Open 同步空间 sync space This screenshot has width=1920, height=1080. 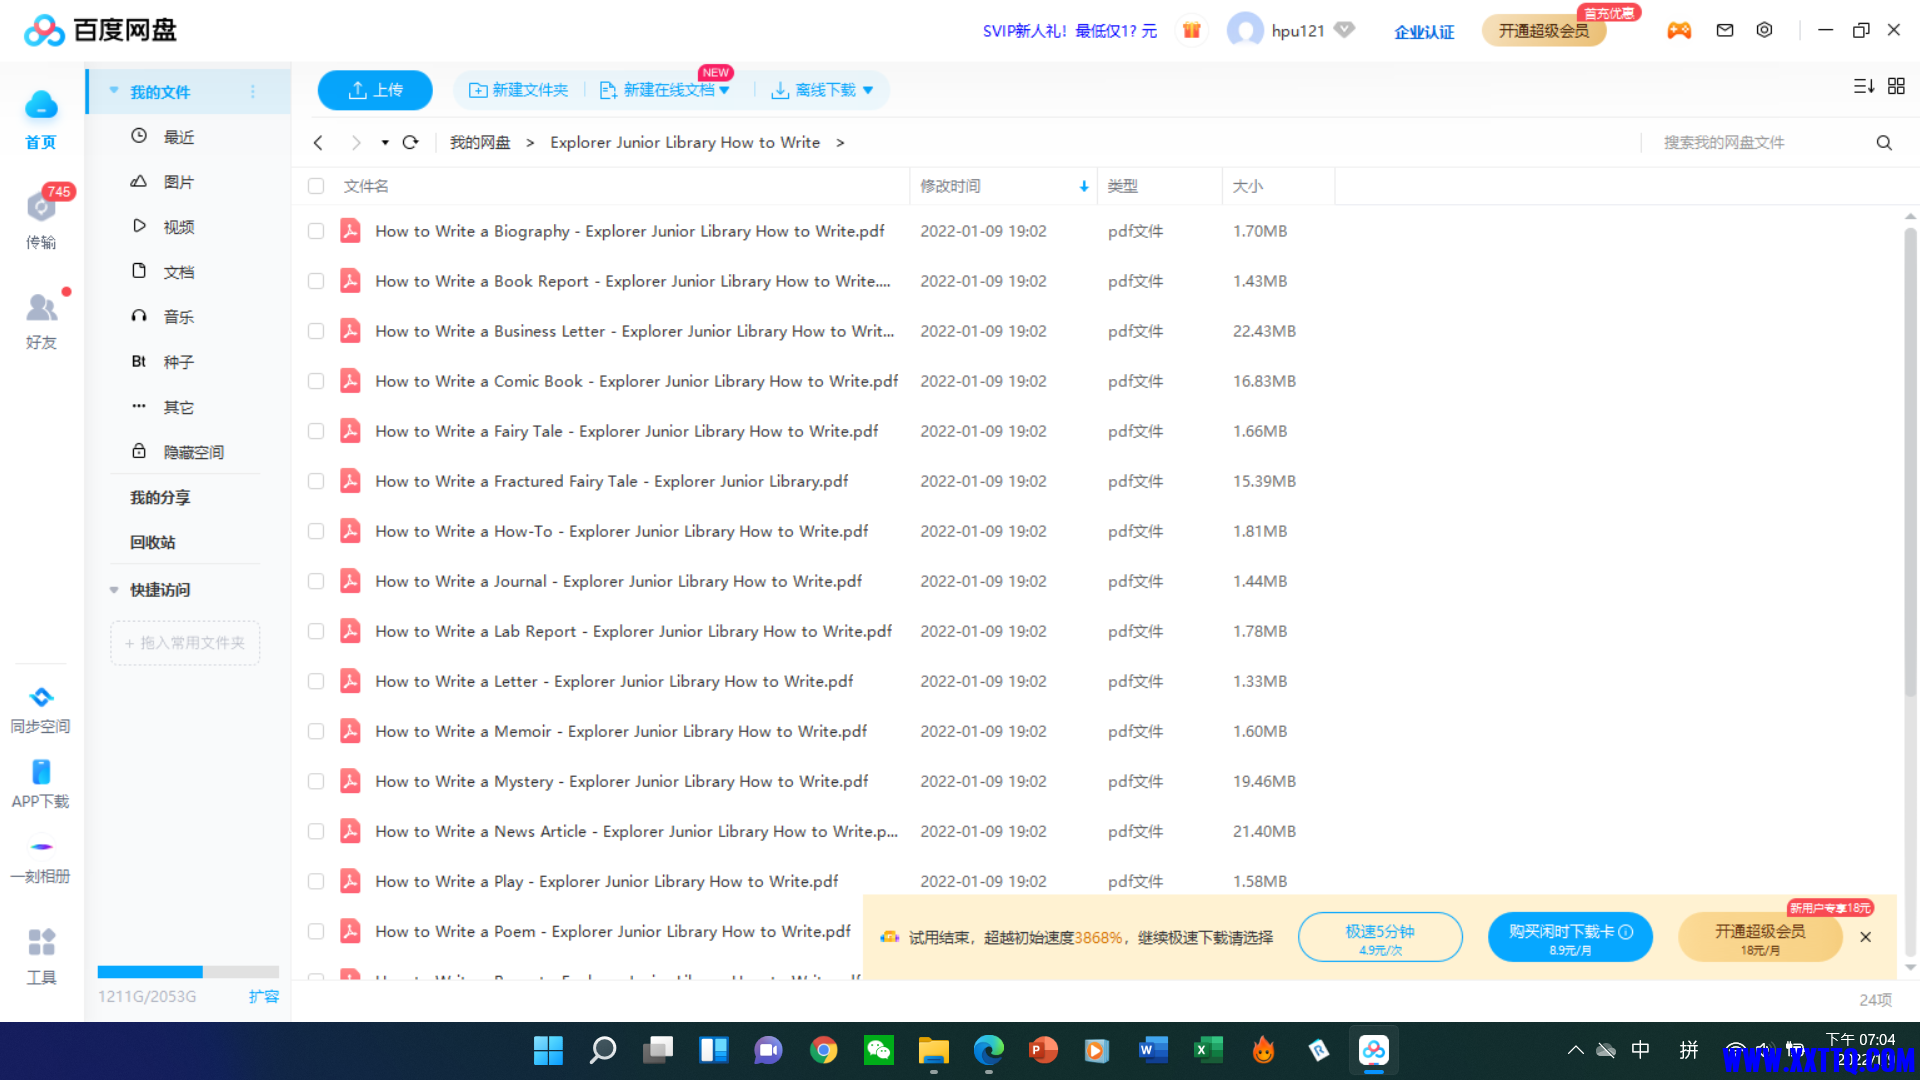(x=41, y=710)
